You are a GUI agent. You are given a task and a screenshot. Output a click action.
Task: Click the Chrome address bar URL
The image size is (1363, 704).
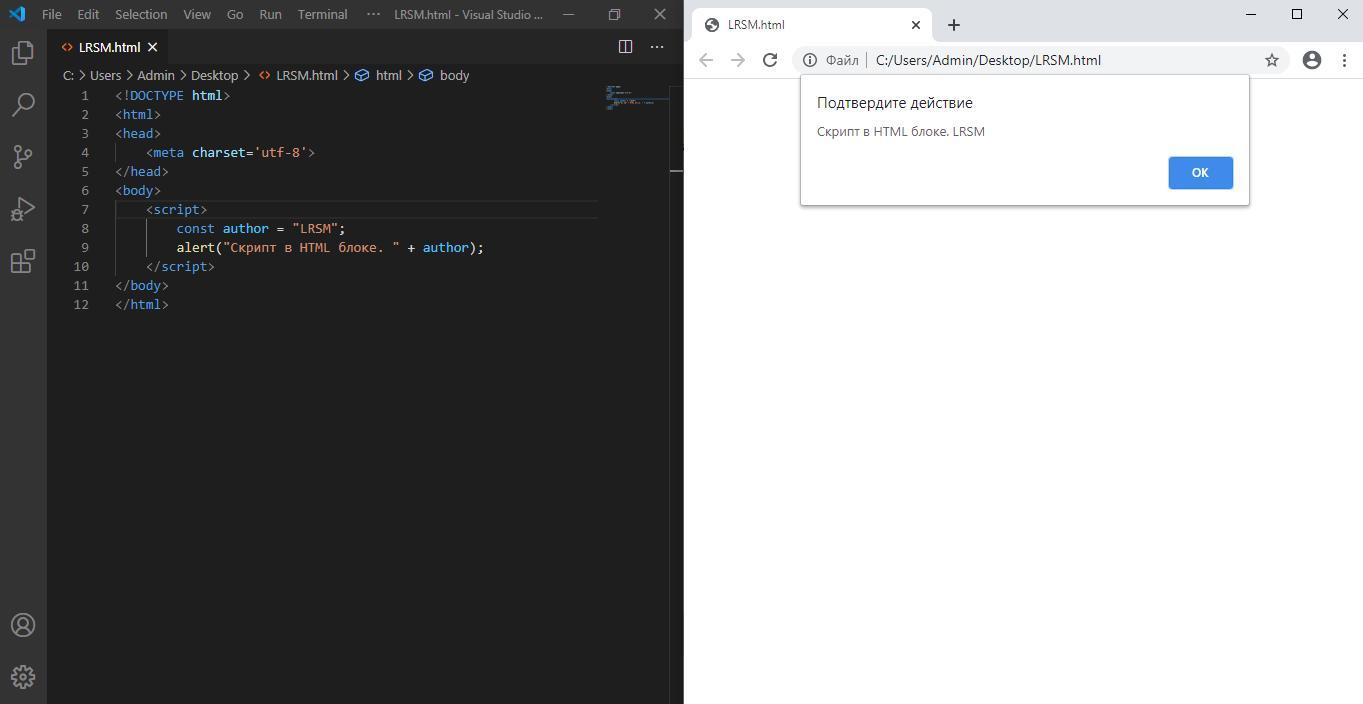[988, 60]
